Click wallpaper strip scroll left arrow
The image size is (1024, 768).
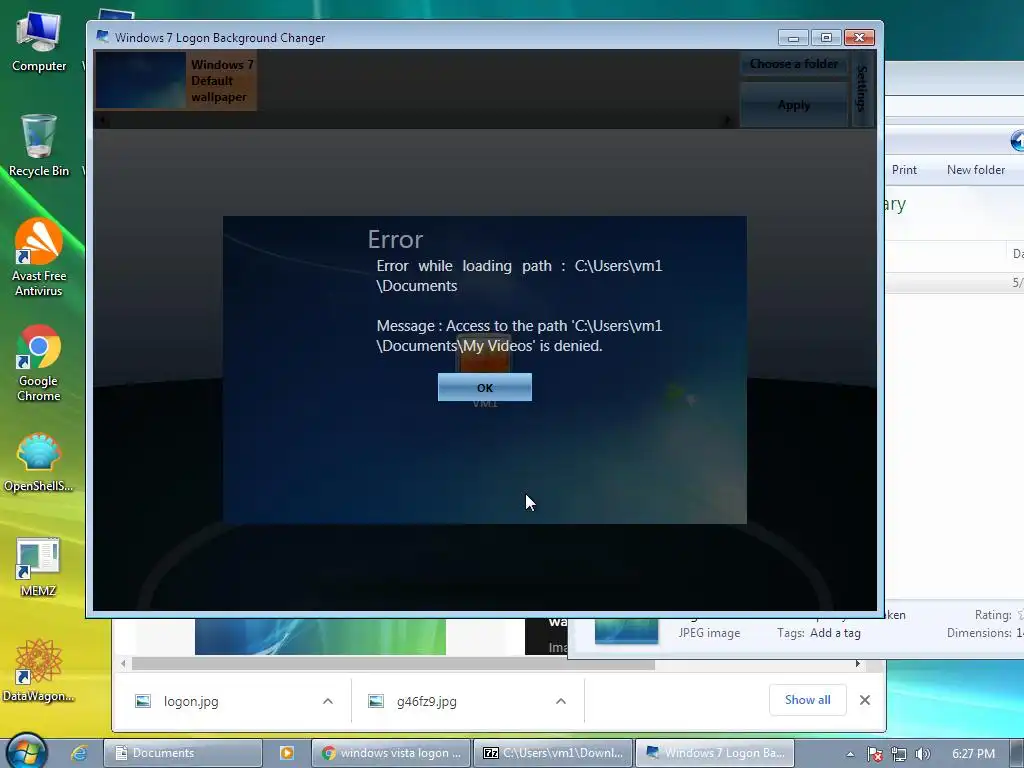tap(102, 120)
